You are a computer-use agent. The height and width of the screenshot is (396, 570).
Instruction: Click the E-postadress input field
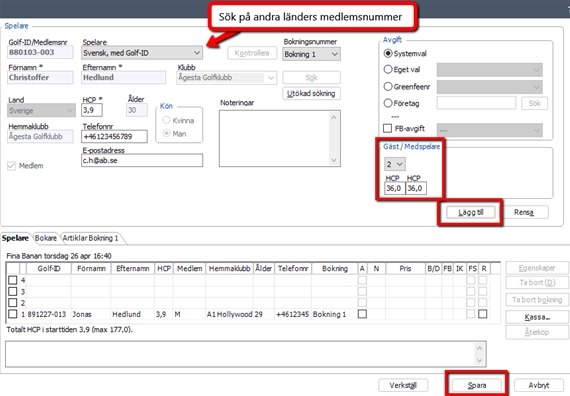coord(142,160)
